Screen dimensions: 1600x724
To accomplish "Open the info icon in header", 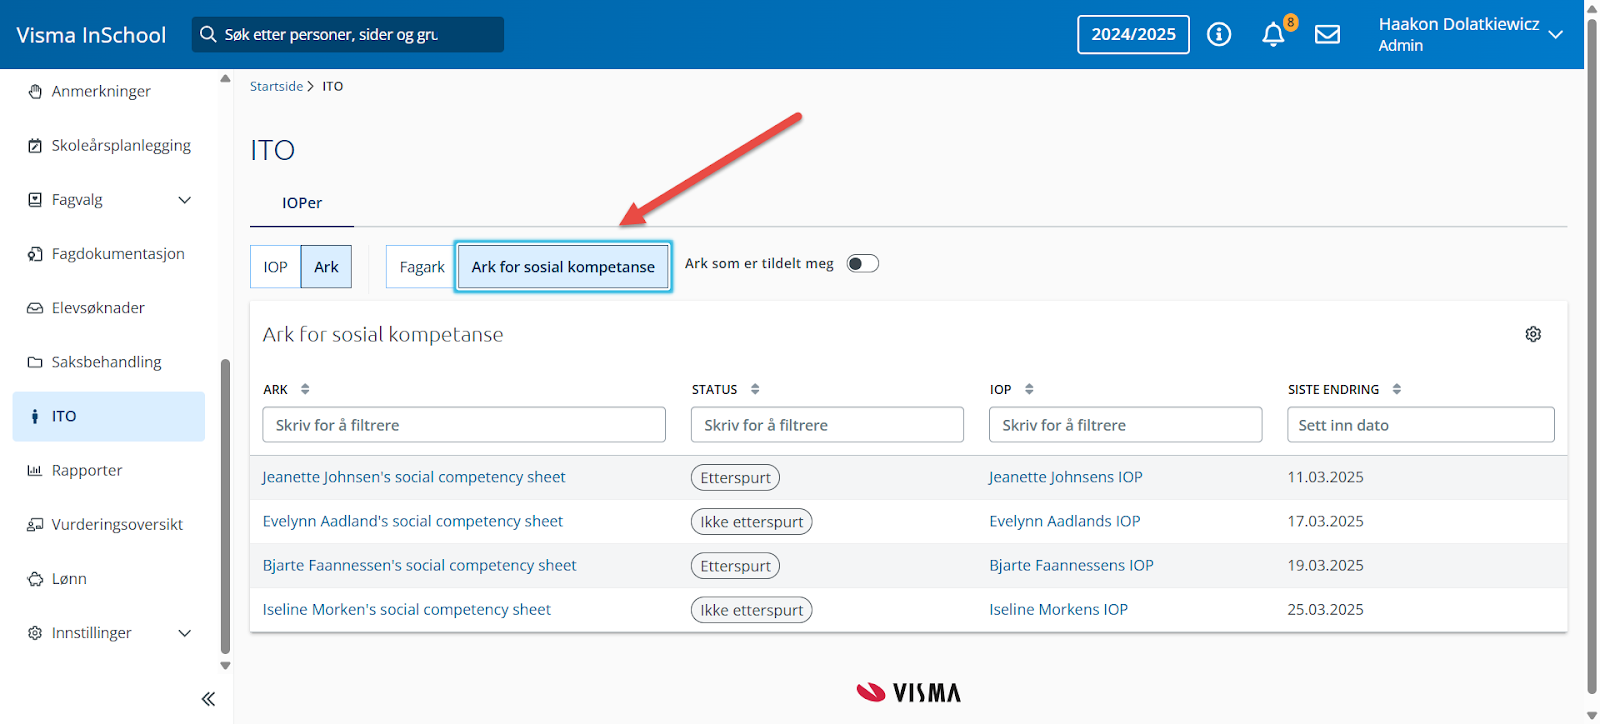I will [1218, 34].
